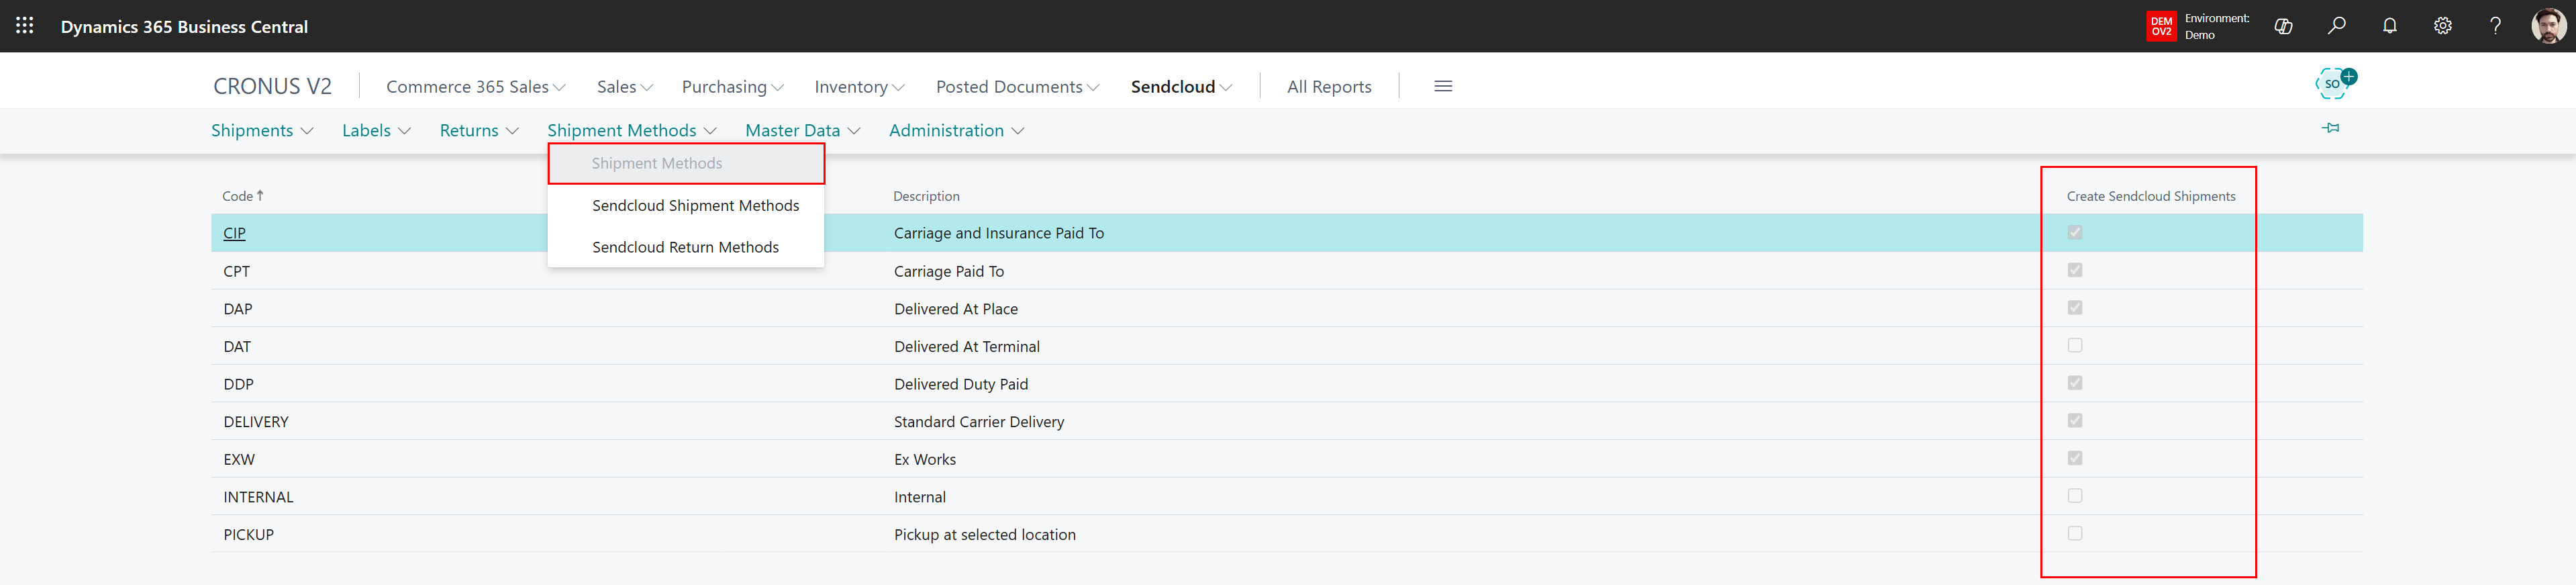Screen dimensions: 2576x585
Task: Expand the Labels submenu
Action: pos(376,131)
